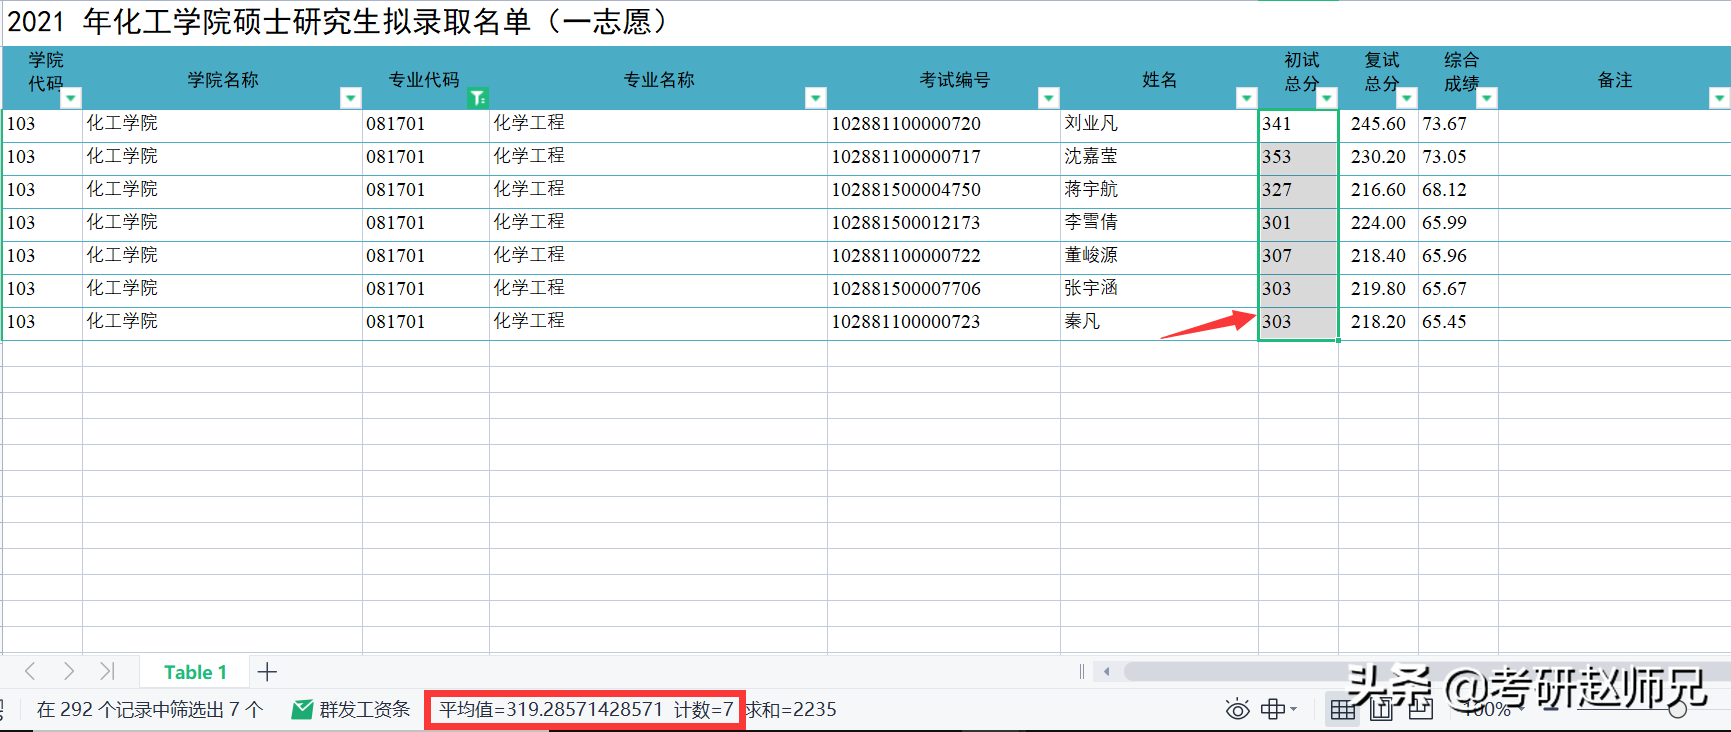Select exam number 102881500007706

[x=944, y=289]
